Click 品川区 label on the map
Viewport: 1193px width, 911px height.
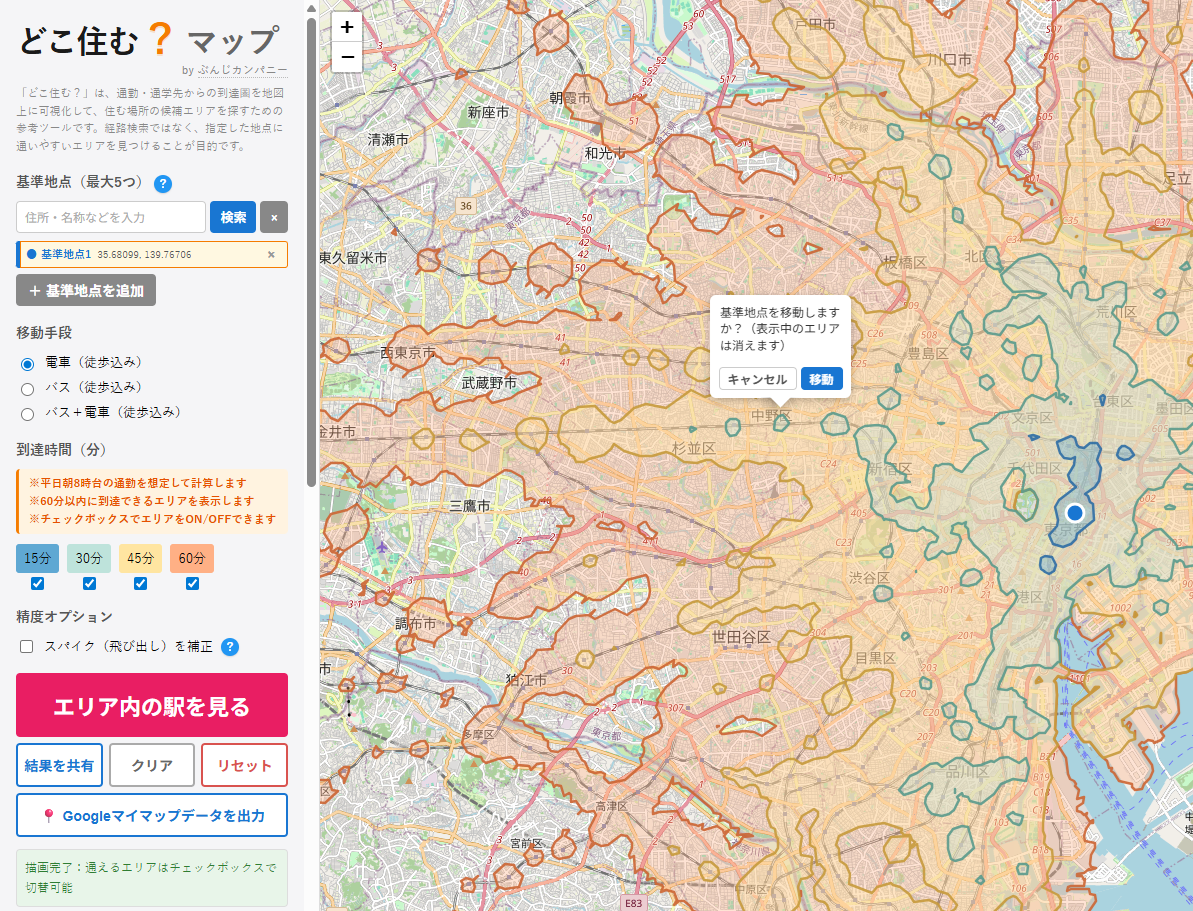(967, 771)
